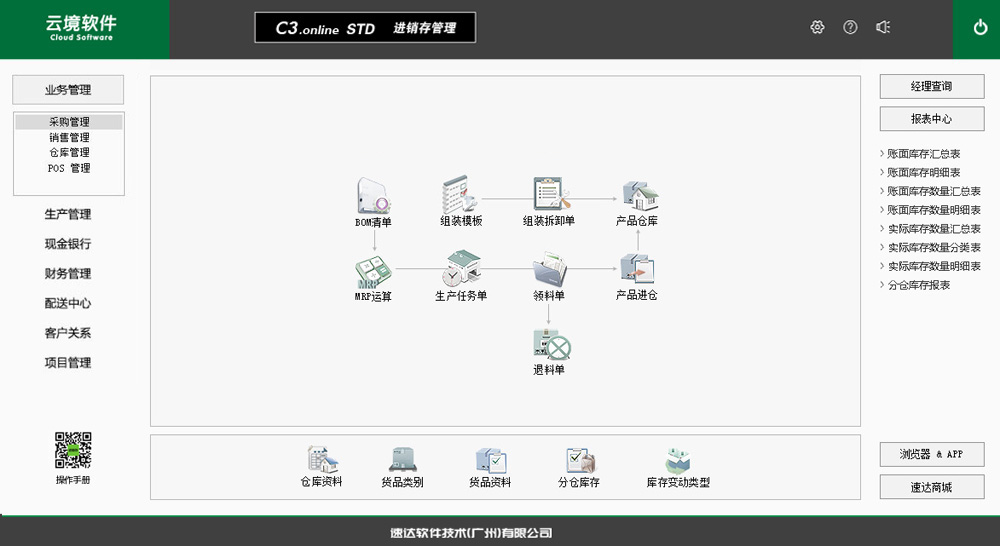Open the 速达商城 button
Image resolution: width=1000 pixels, height=546 pixels.
coord(931,488)
